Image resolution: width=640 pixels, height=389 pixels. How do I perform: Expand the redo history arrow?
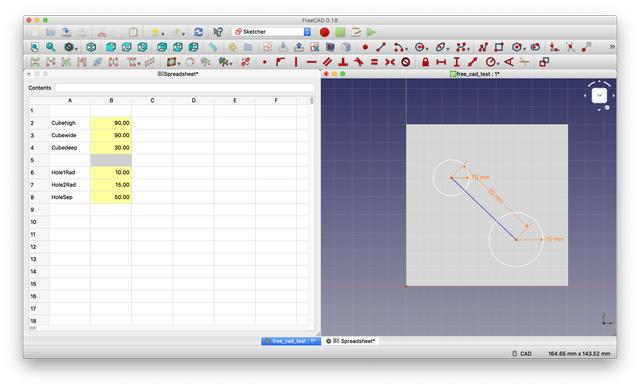pos(183,34)
